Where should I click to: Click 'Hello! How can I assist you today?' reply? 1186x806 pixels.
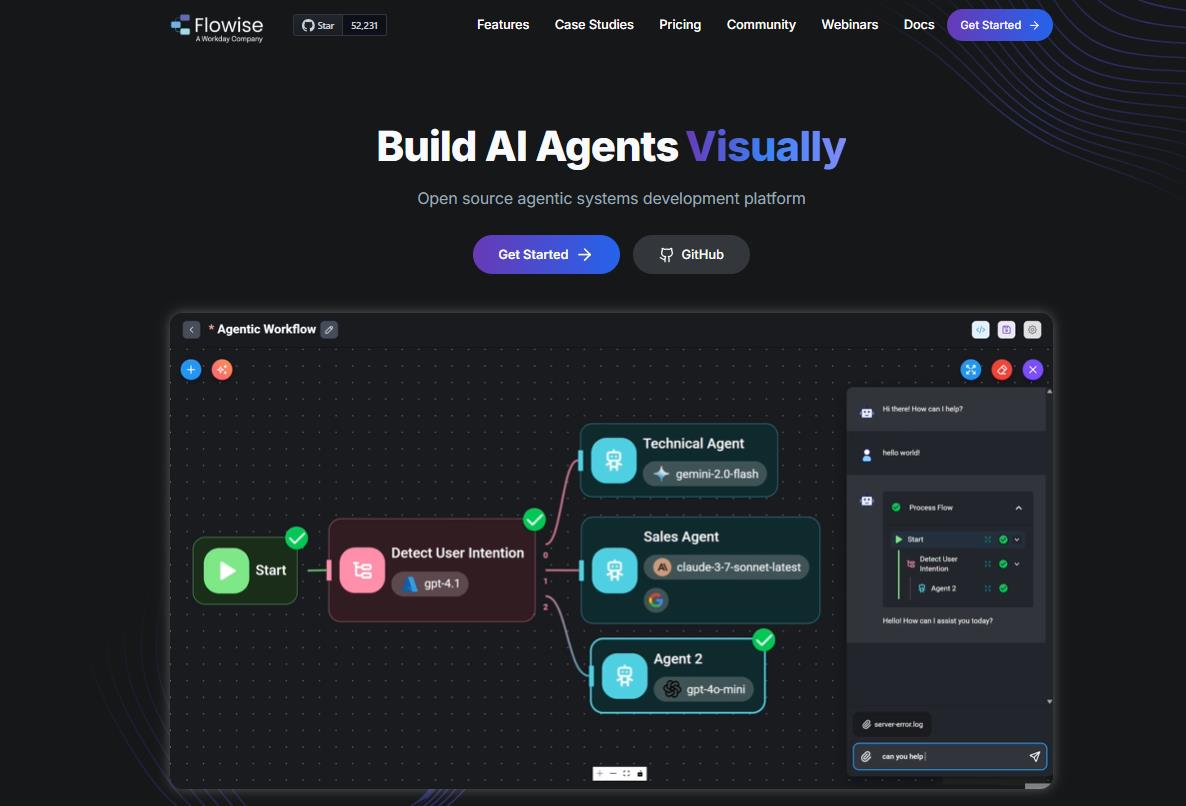tap(937, 621)
